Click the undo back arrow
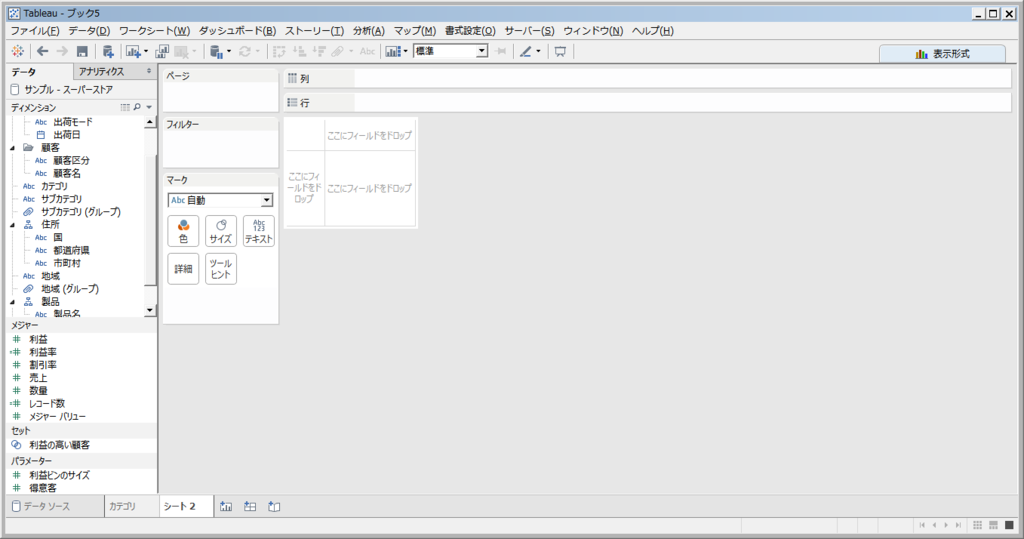Viewport: 1024px width, 539px height. tap(42, 51)
